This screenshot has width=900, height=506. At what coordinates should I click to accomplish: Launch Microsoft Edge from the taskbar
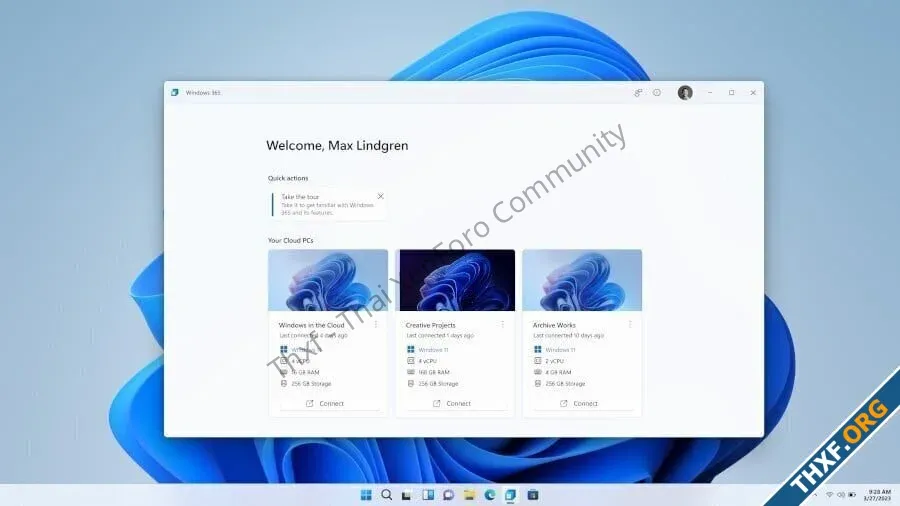490,495
